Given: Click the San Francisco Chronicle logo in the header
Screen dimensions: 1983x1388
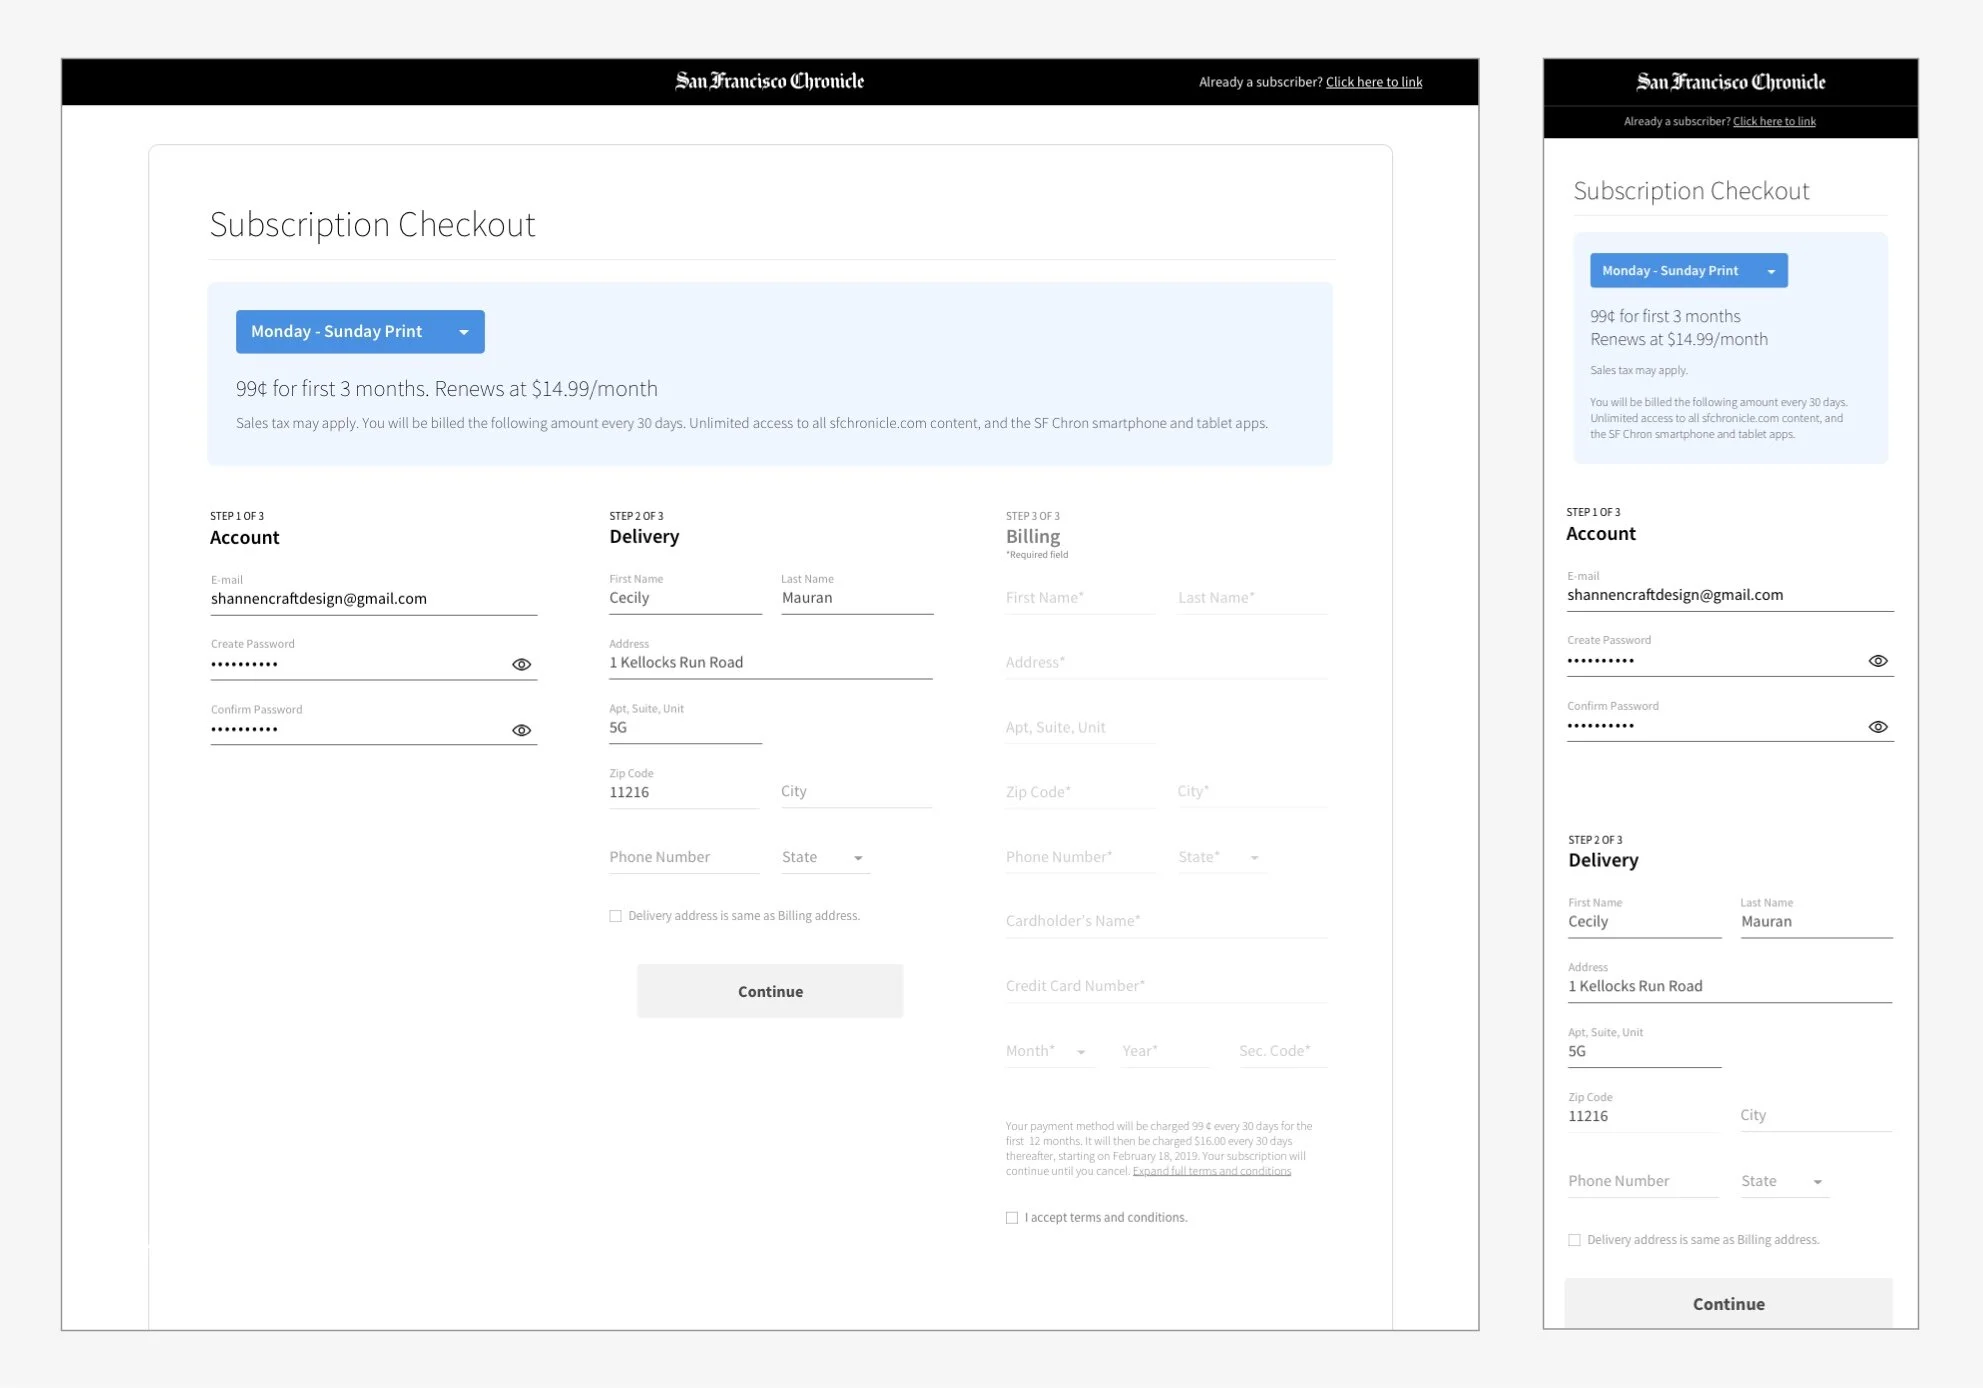Looking at the screenshot, I should coord(769,81).
